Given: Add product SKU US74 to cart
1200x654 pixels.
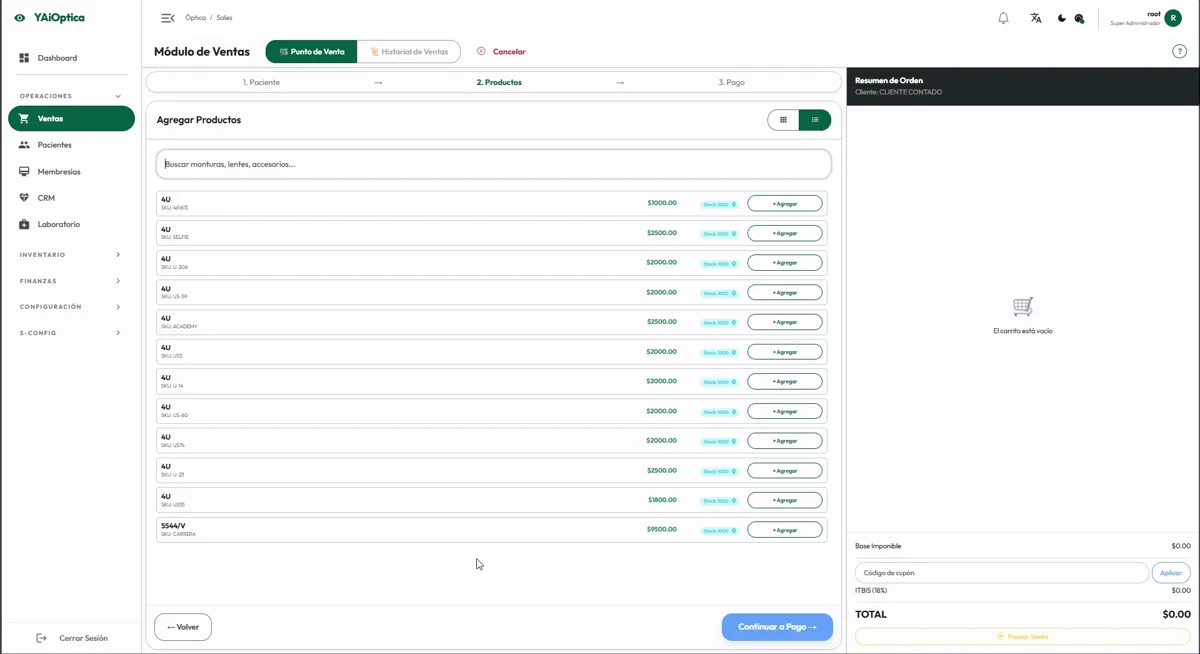Looking at the screenshot, I should click(x=785, y=441).
